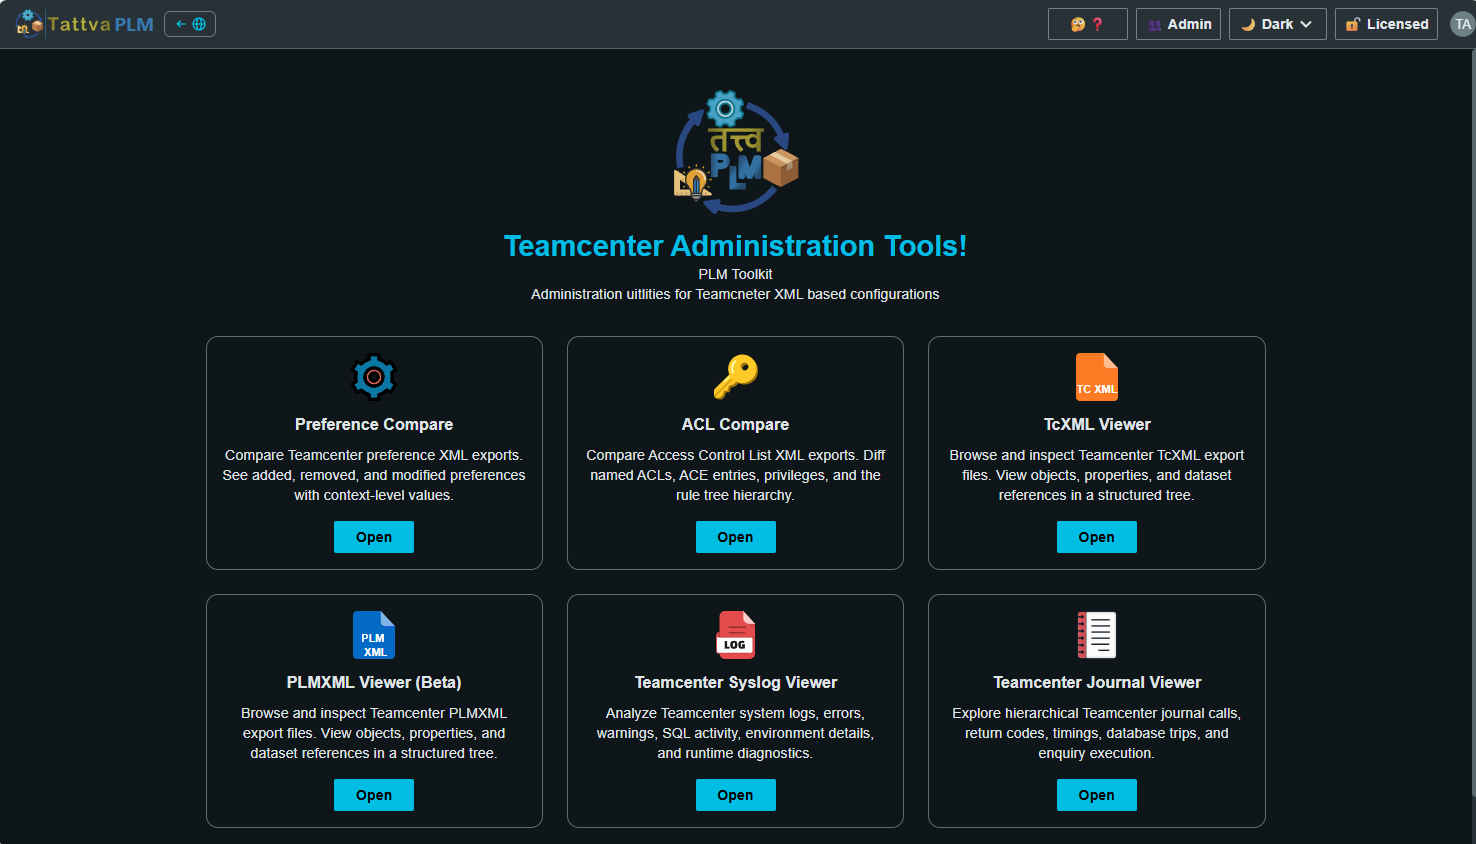This screenshot has width=1476, height=844.
Task: Open the Teamcenter Syslog Viewer tool
Action: (735, 795)
